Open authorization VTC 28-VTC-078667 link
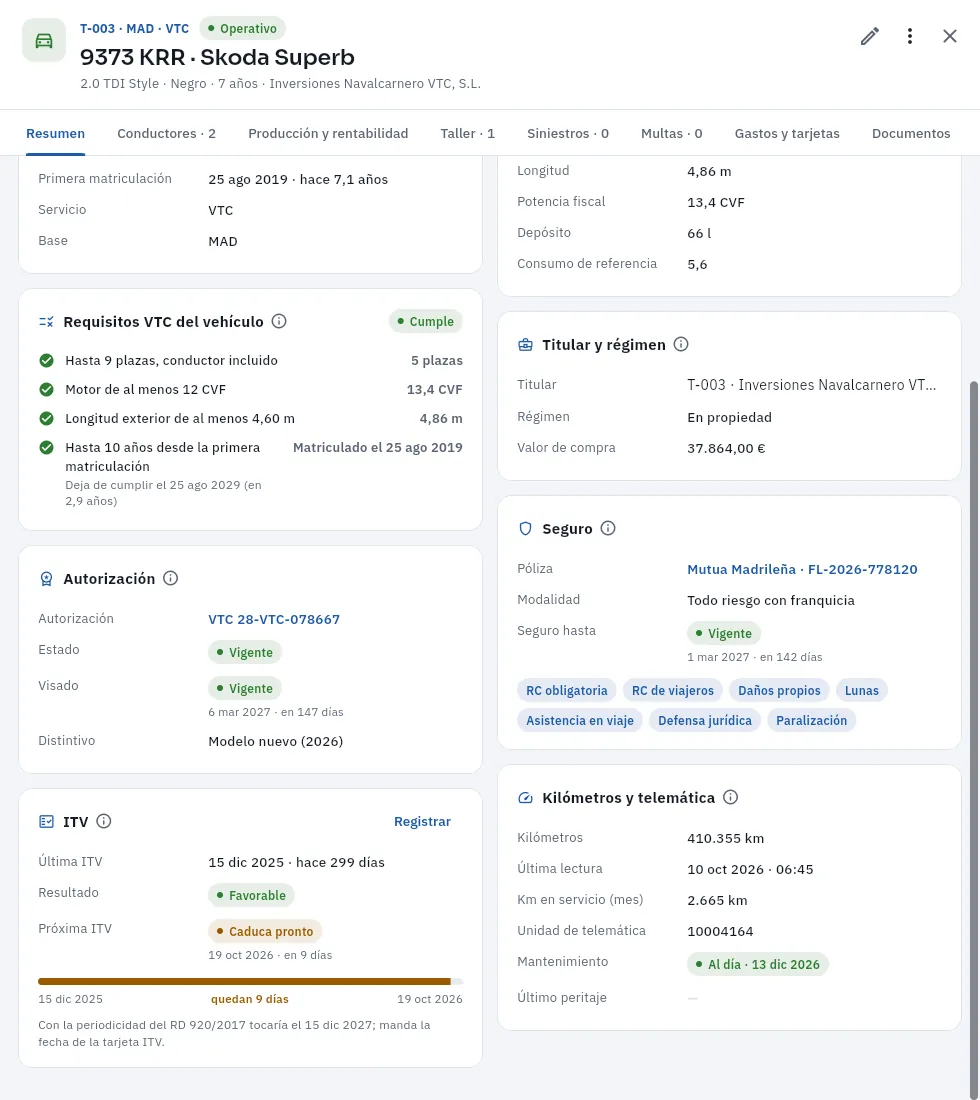 click(274, 619)
